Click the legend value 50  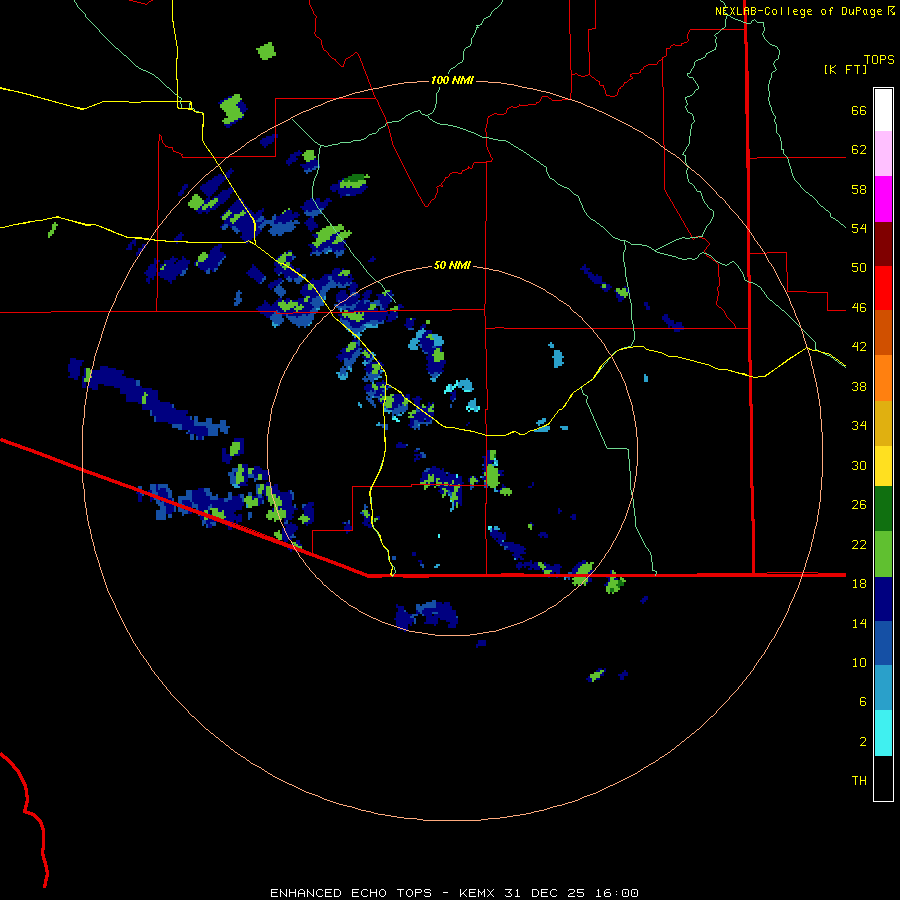pos(859,268)
